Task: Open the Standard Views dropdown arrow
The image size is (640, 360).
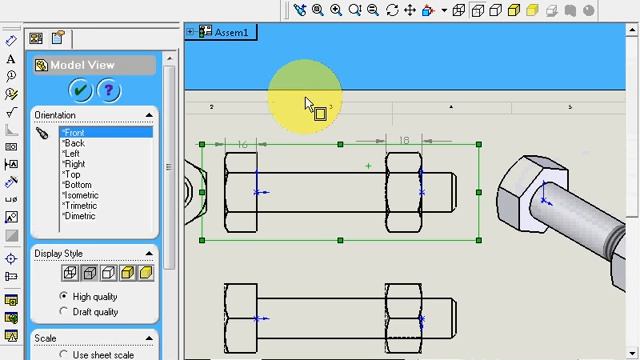Action: point(444,10)
